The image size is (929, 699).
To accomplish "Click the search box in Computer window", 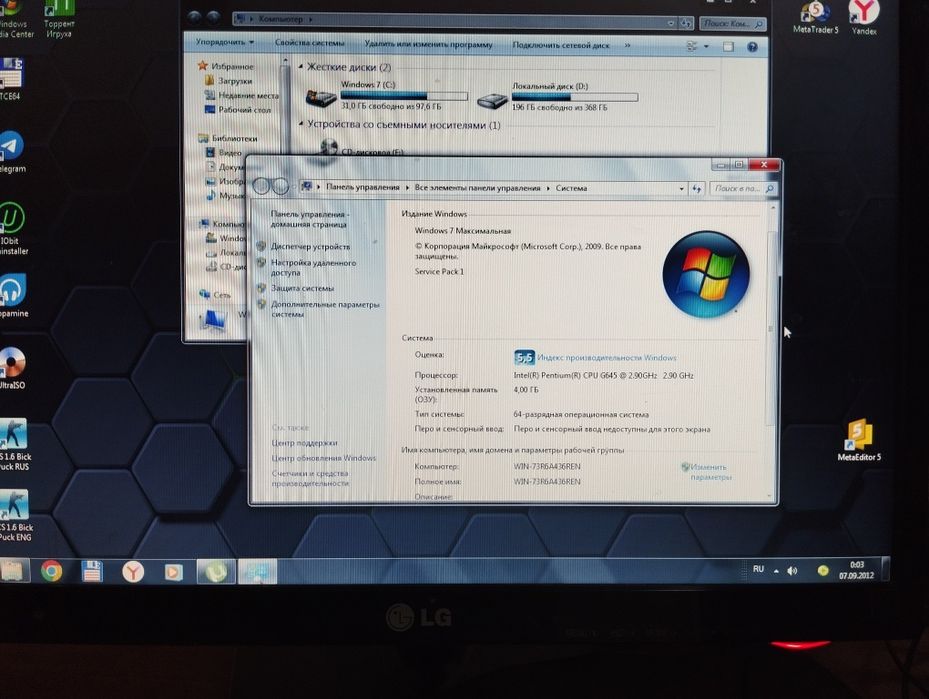I will coord(732,24).
